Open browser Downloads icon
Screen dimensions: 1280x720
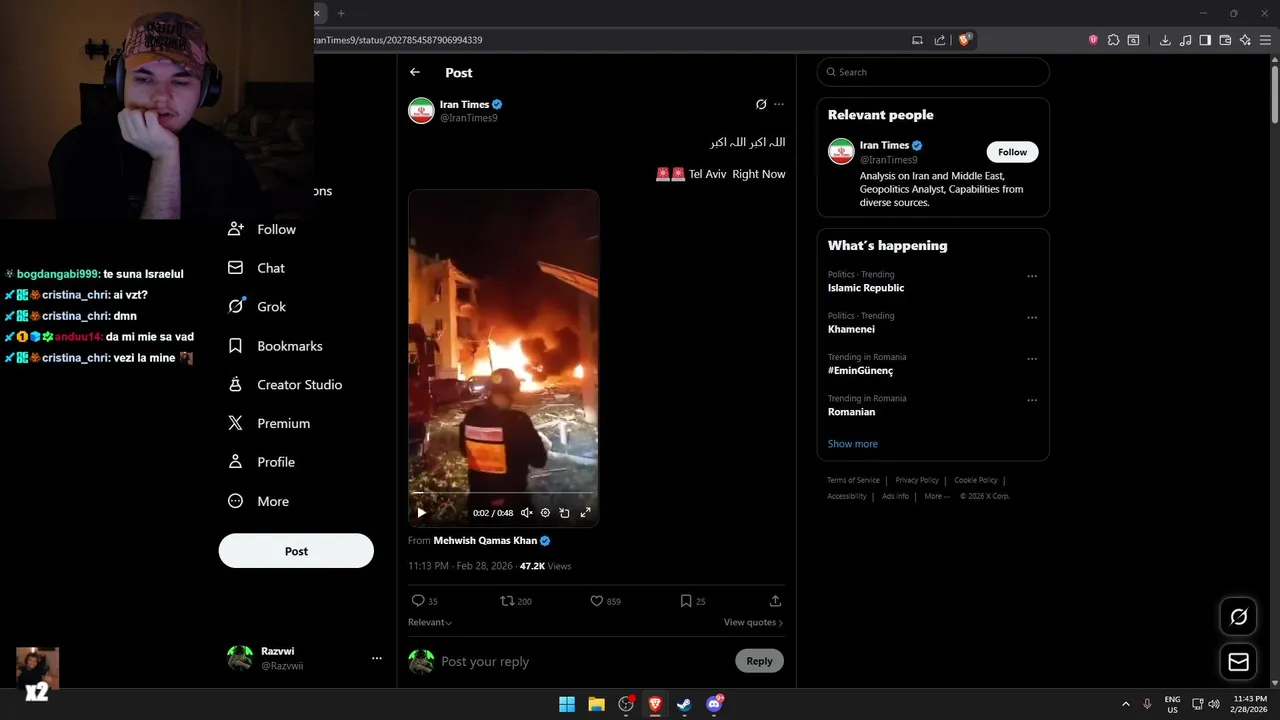click(x=1165, y=40)
